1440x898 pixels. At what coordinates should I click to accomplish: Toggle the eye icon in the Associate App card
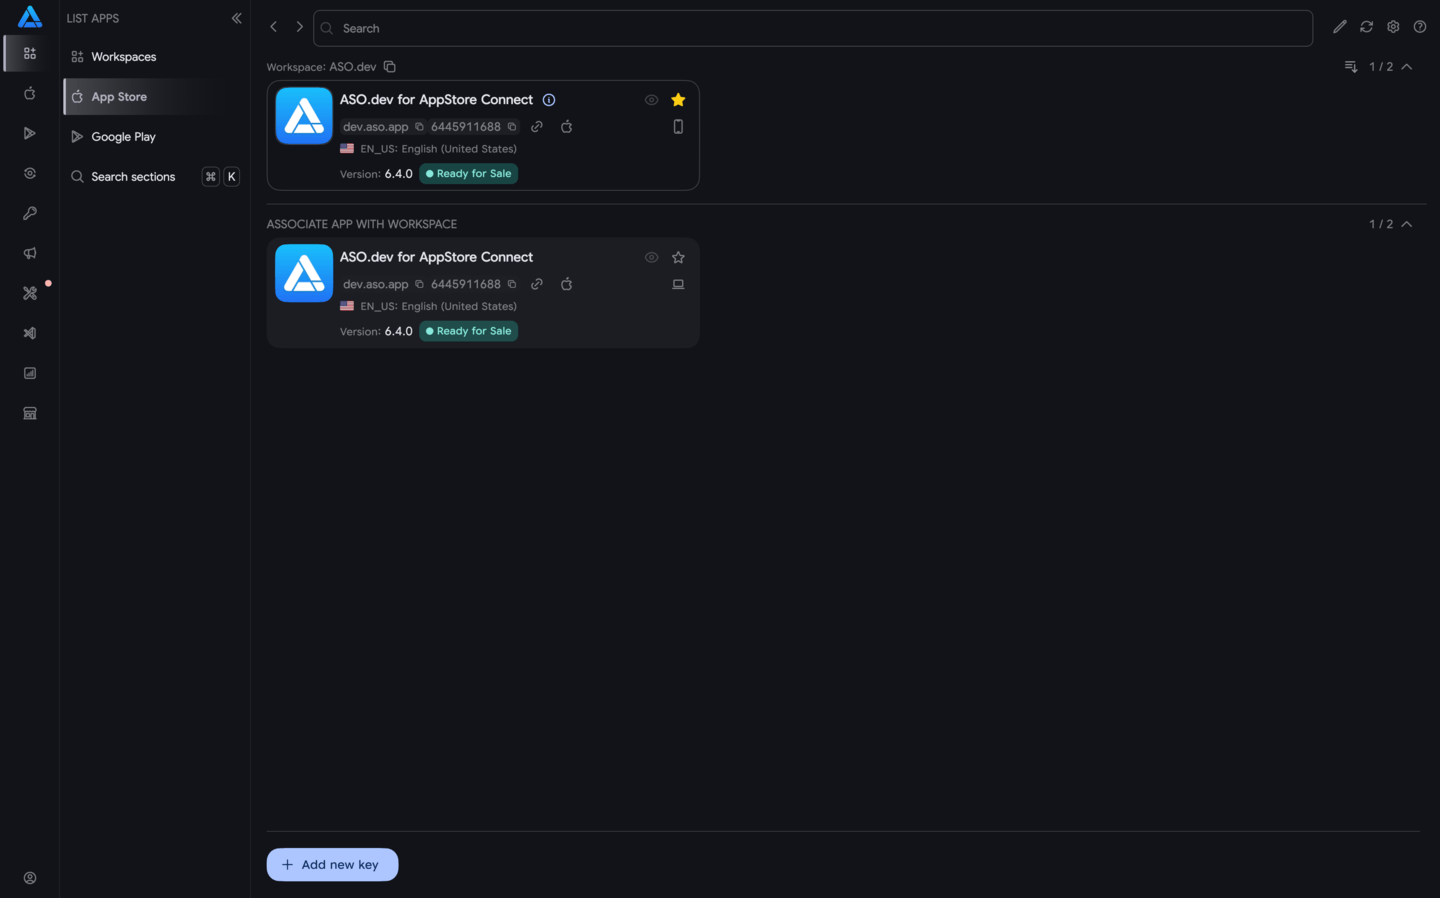click(x=652, y=257)
